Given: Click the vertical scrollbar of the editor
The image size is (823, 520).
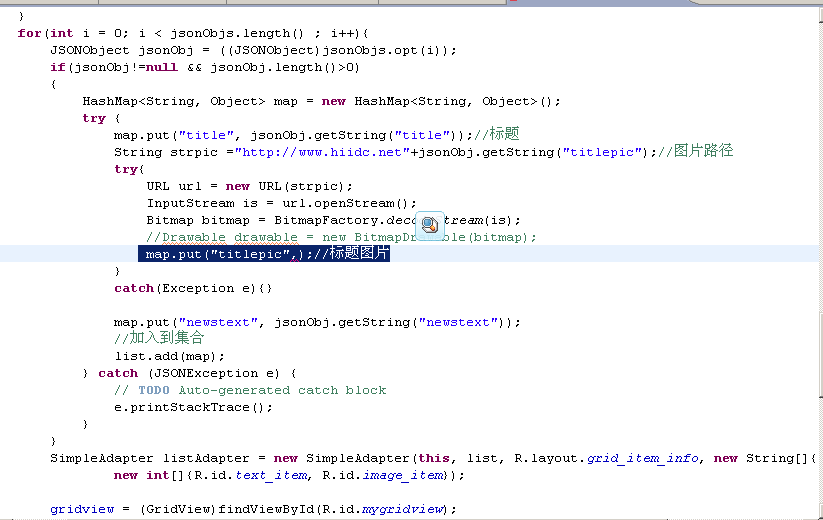Looking at the screenshot, I should tap(820, 262).
